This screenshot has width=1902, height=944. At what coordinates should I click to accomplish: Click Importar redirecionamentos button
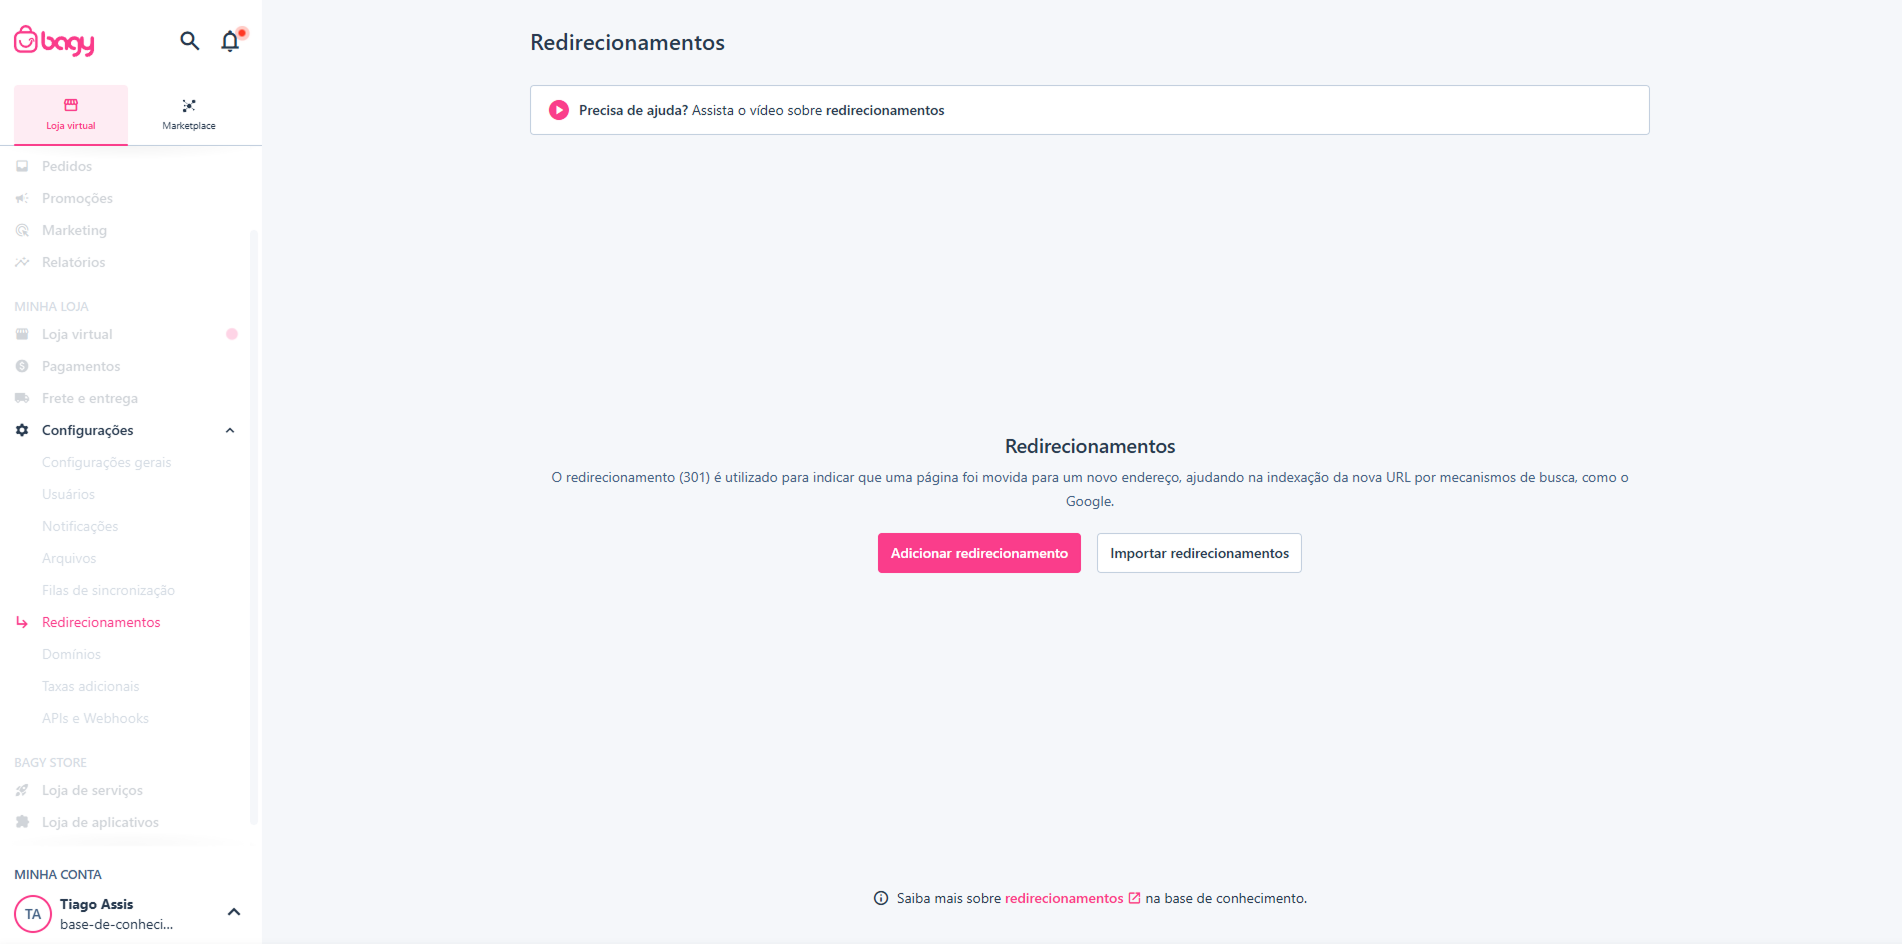point(1199,553)
